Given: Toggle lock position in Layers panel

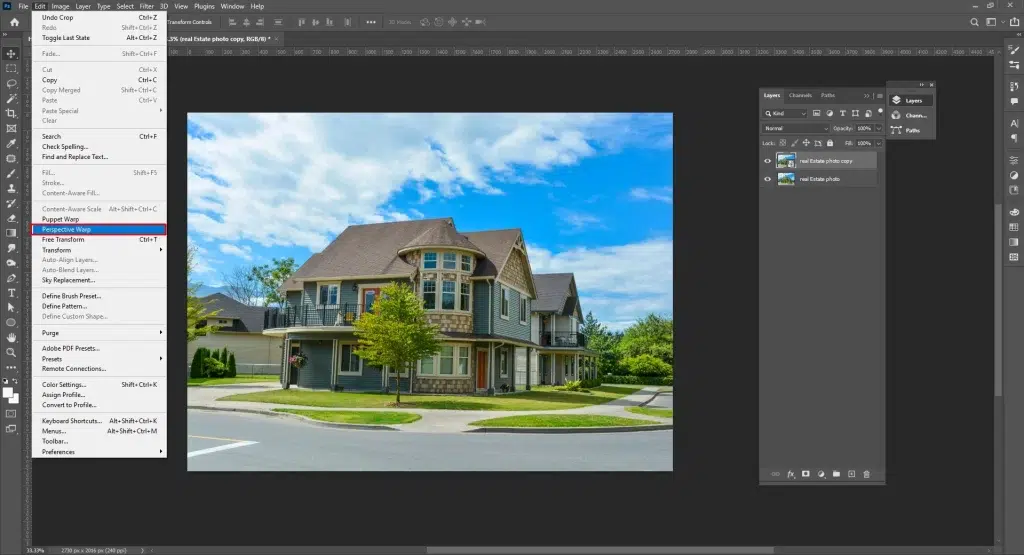Looking at the screenshot, I should [x=806, y=143].
